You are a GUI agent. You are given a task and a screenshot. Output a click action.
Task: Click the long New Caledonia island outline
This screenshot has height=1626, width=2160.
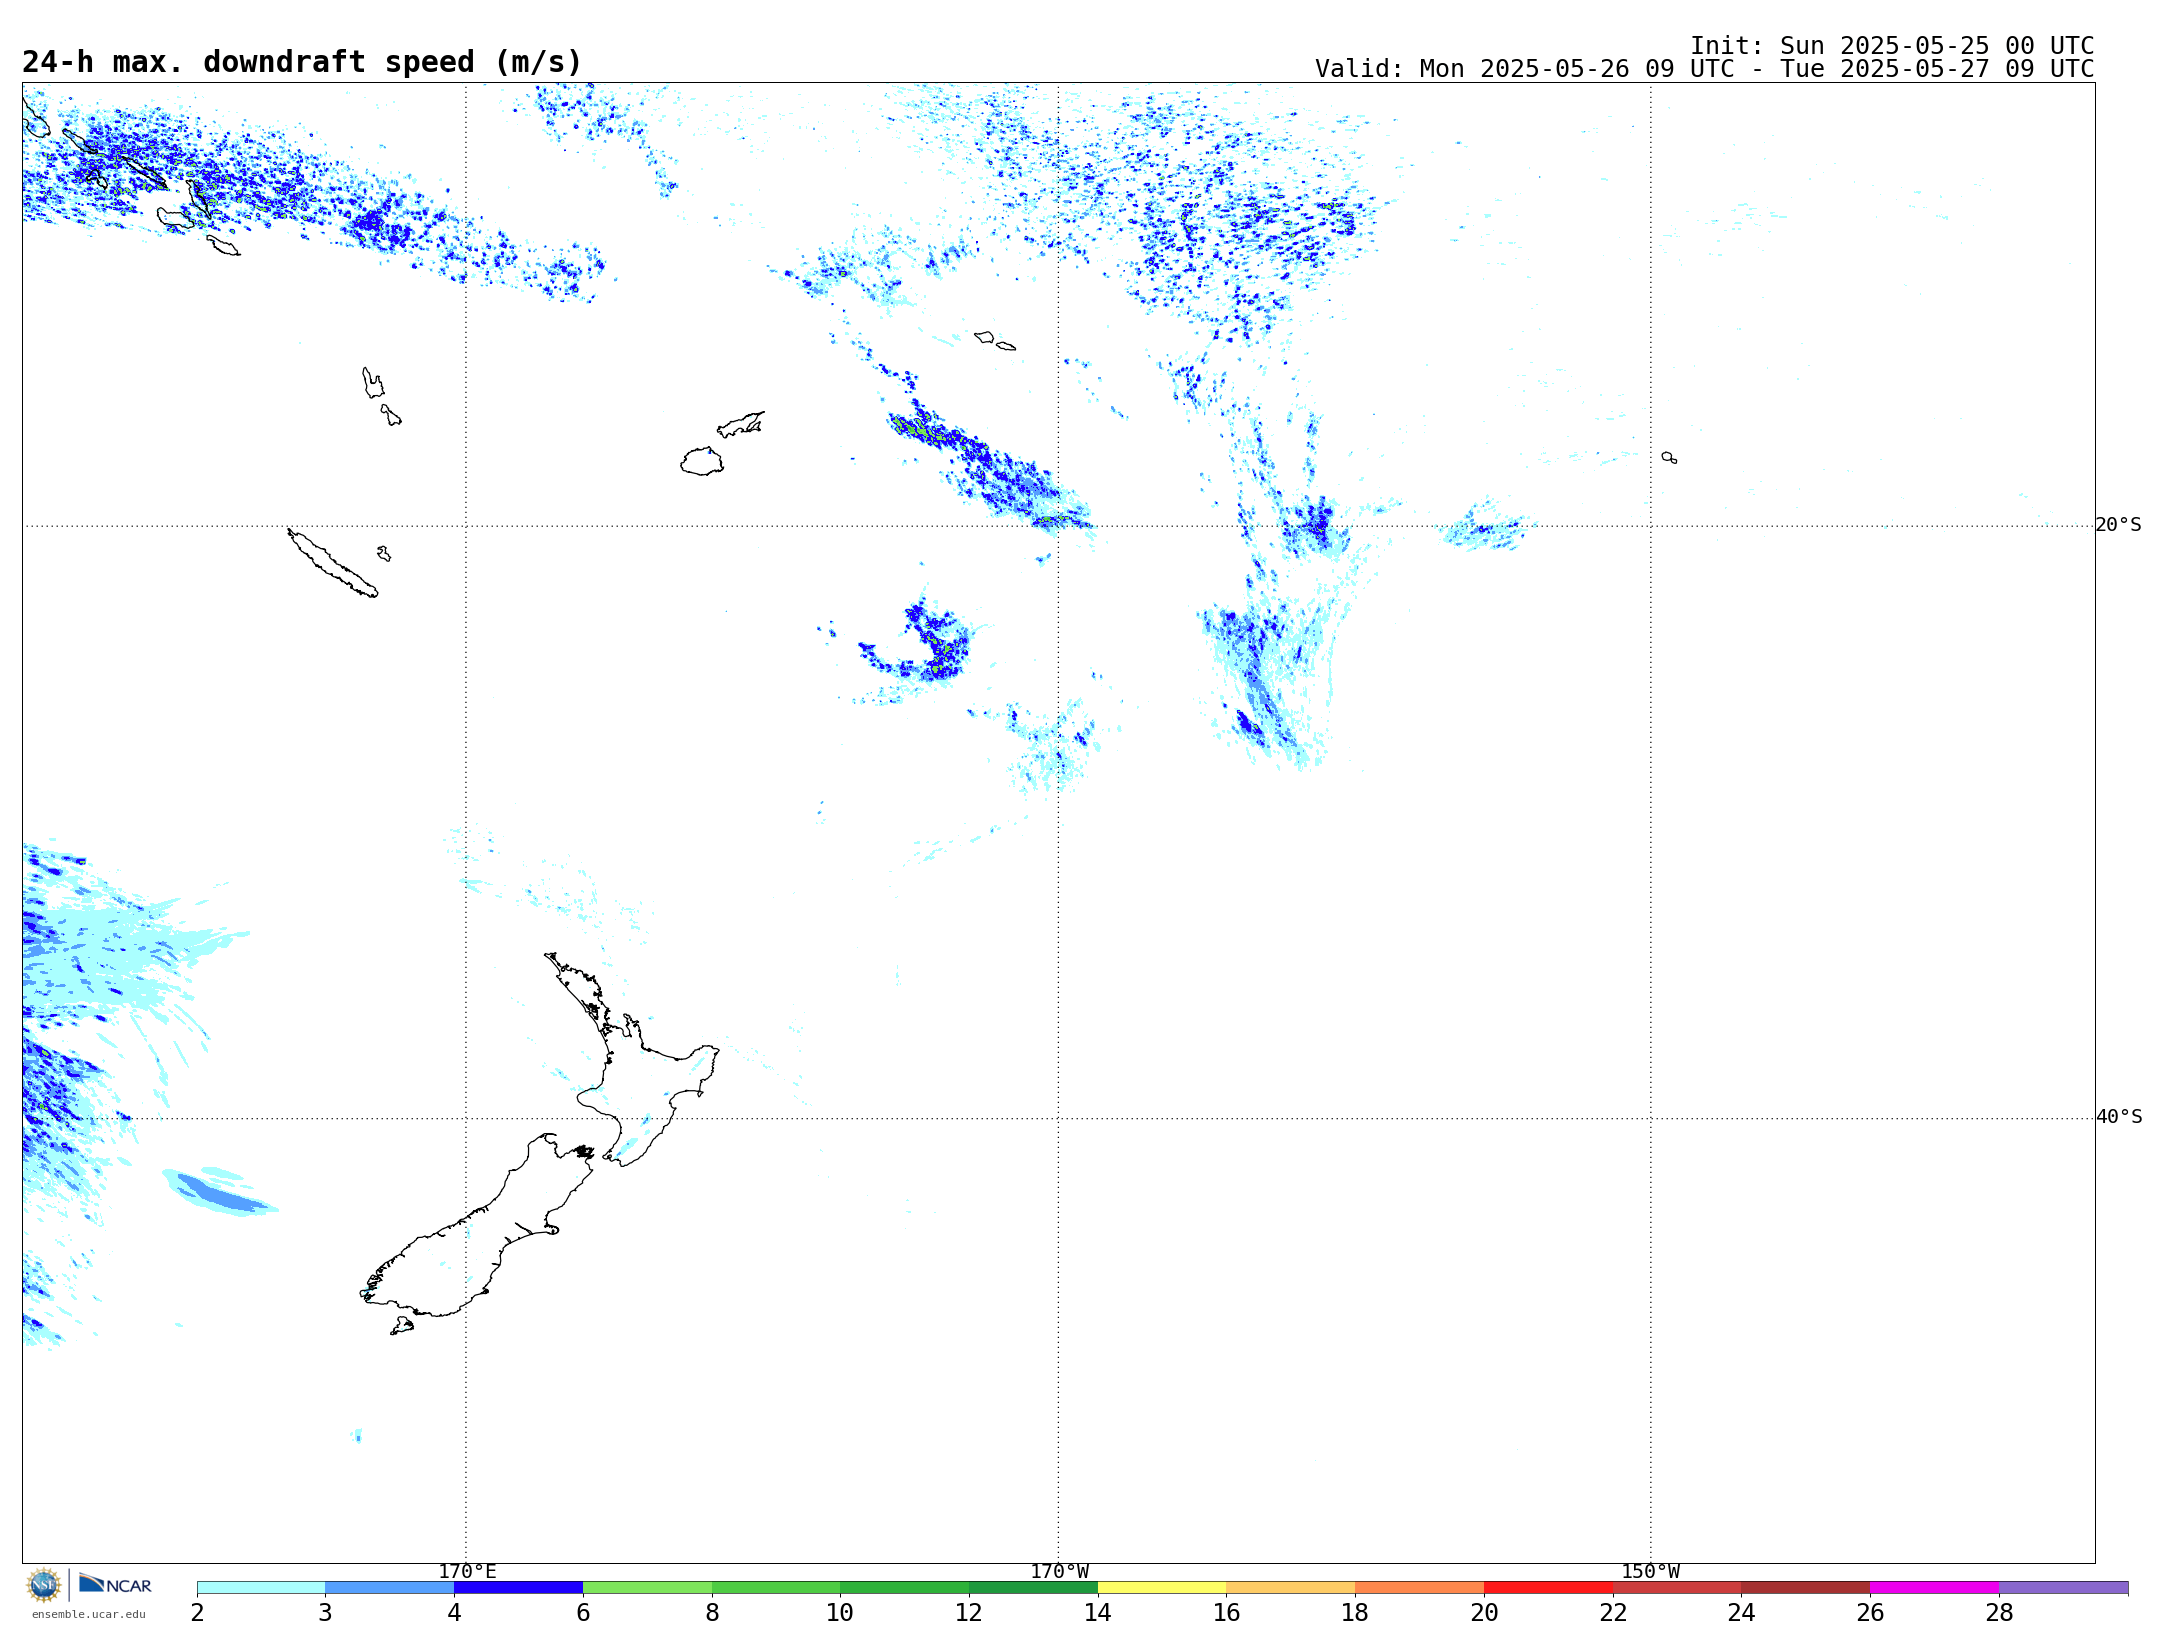pos(333,563)
